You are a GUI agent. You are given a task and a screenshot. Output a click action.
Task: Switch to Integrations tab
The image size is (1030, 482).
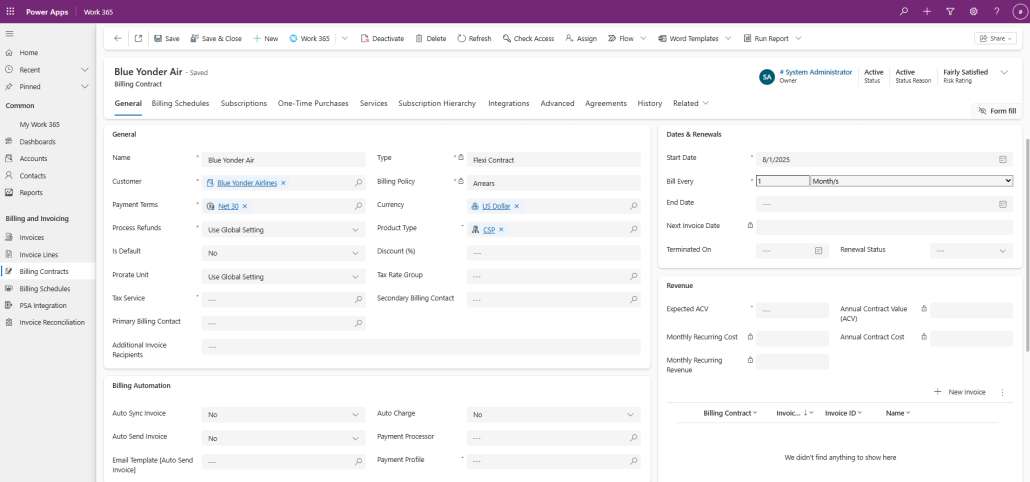point(508,103)
